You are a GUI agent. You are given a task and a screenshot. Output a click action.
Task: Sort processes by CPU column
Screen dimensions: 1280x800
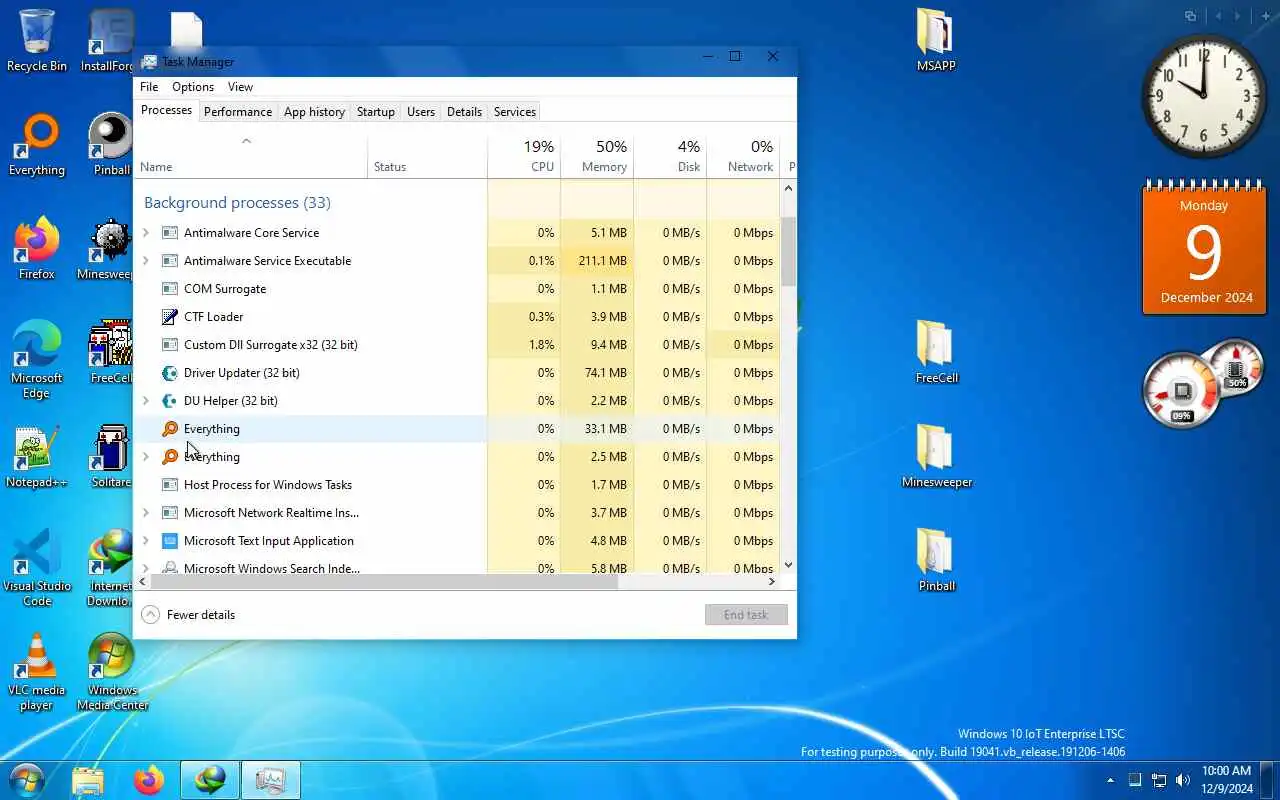tap(524, 156)
